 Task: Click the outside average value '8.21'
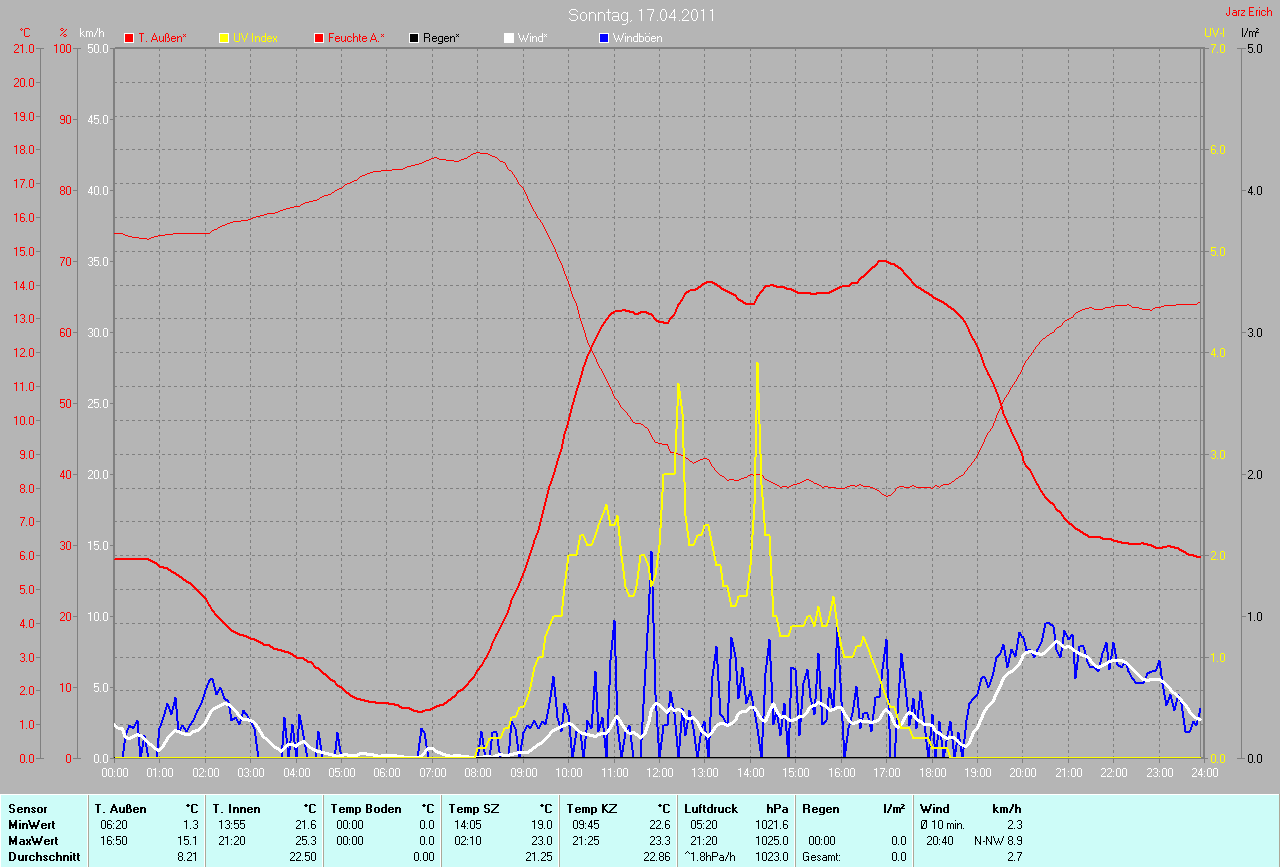coord(189,857)
